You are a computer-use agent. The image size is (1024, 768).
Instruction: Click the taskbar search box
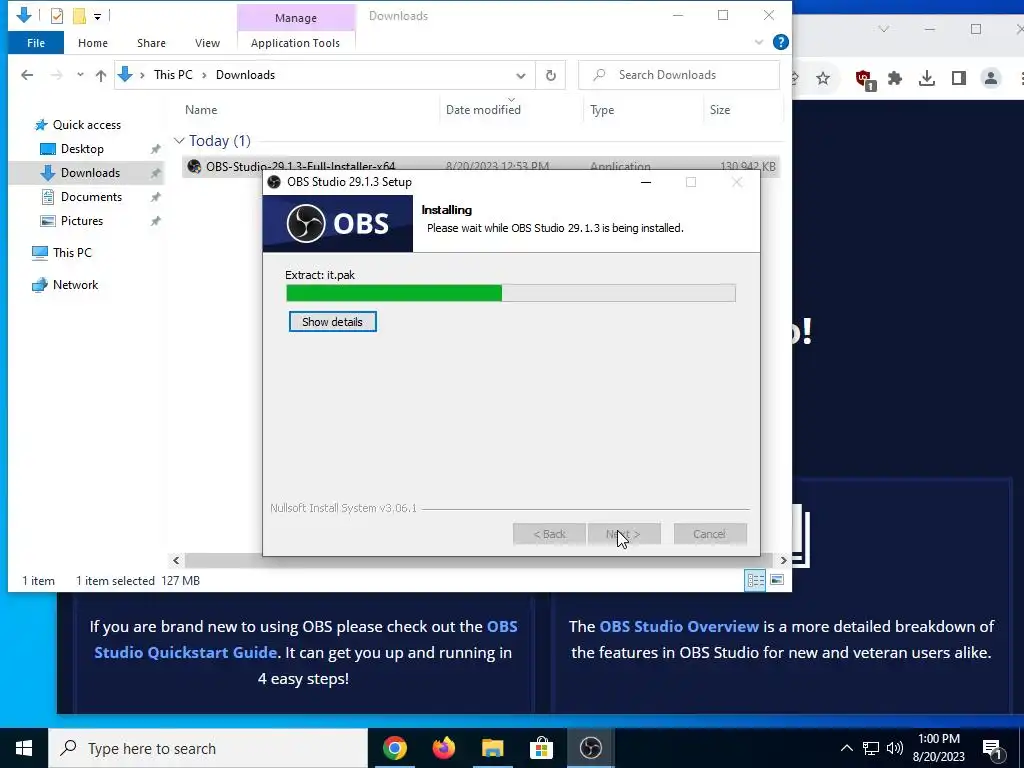click(x=208, y=748)
